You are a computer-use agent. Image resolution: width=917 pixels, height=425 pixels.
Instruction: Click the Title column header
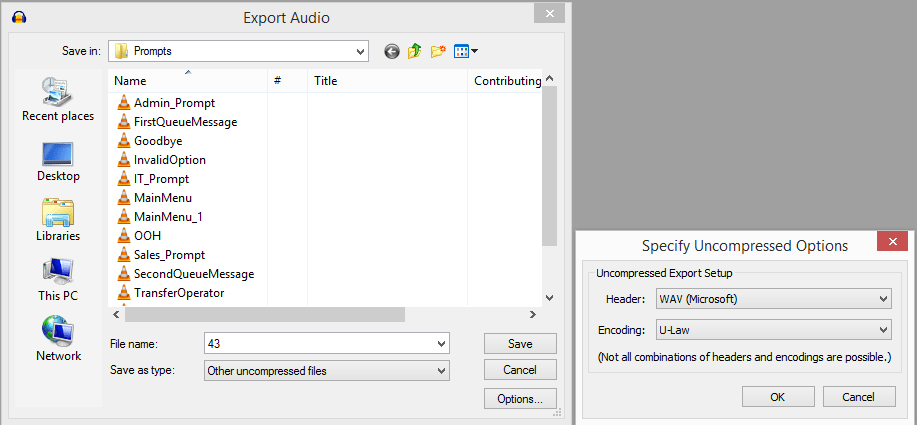326,81
